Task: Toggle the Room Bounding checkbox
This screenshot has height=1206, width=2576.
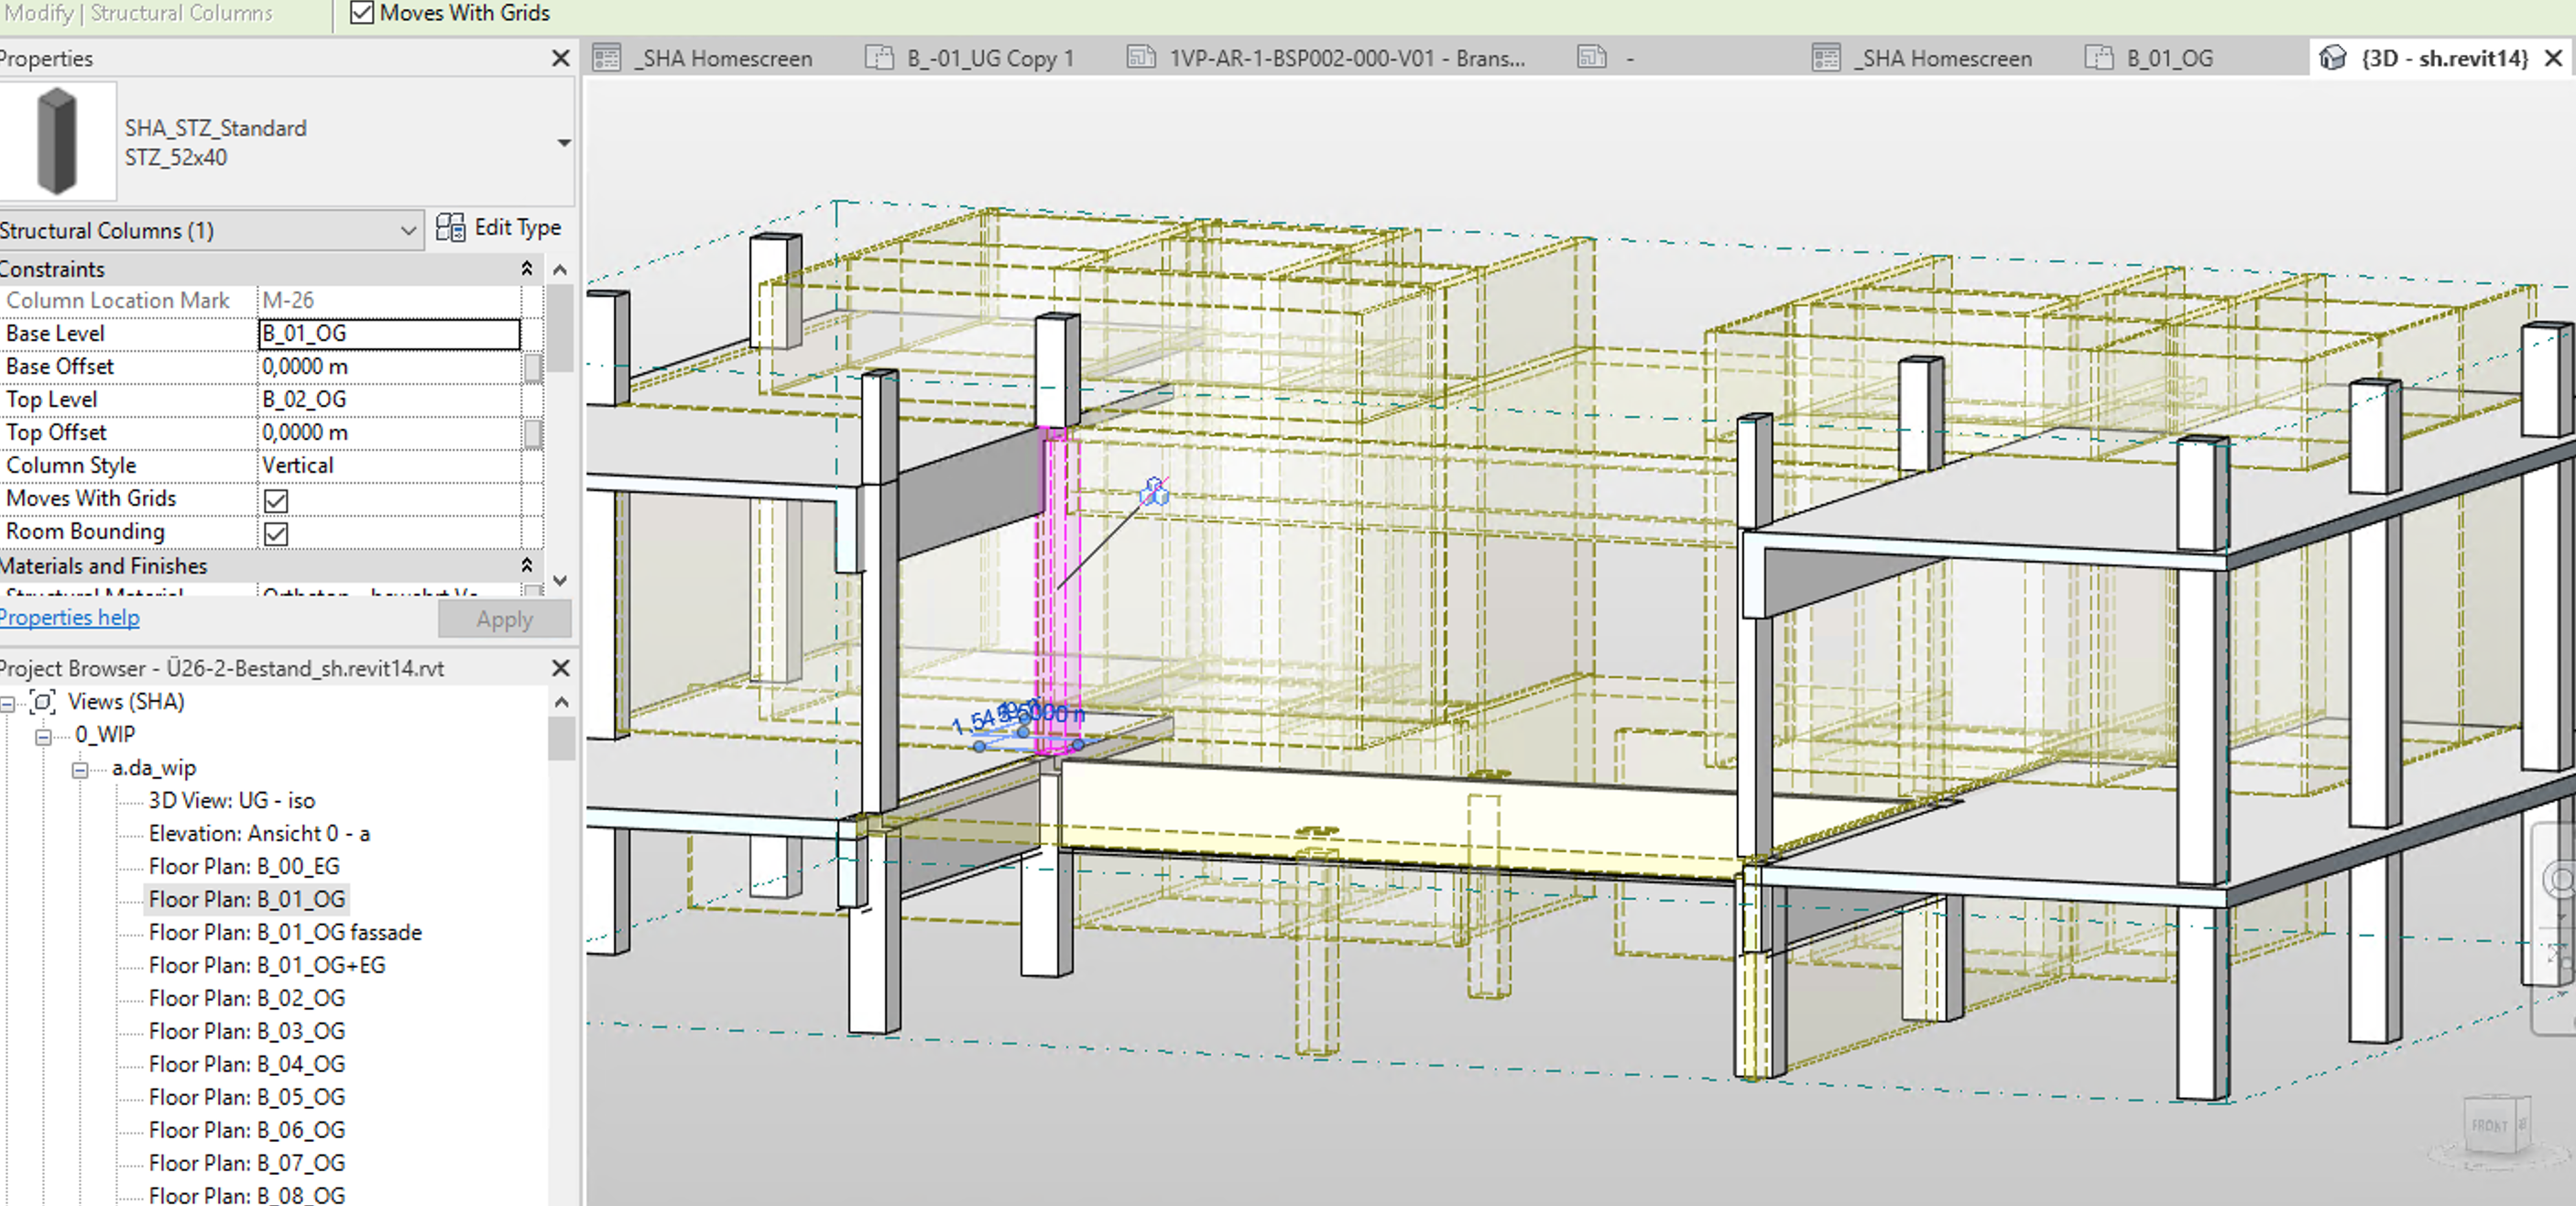Action: (276, 533)
